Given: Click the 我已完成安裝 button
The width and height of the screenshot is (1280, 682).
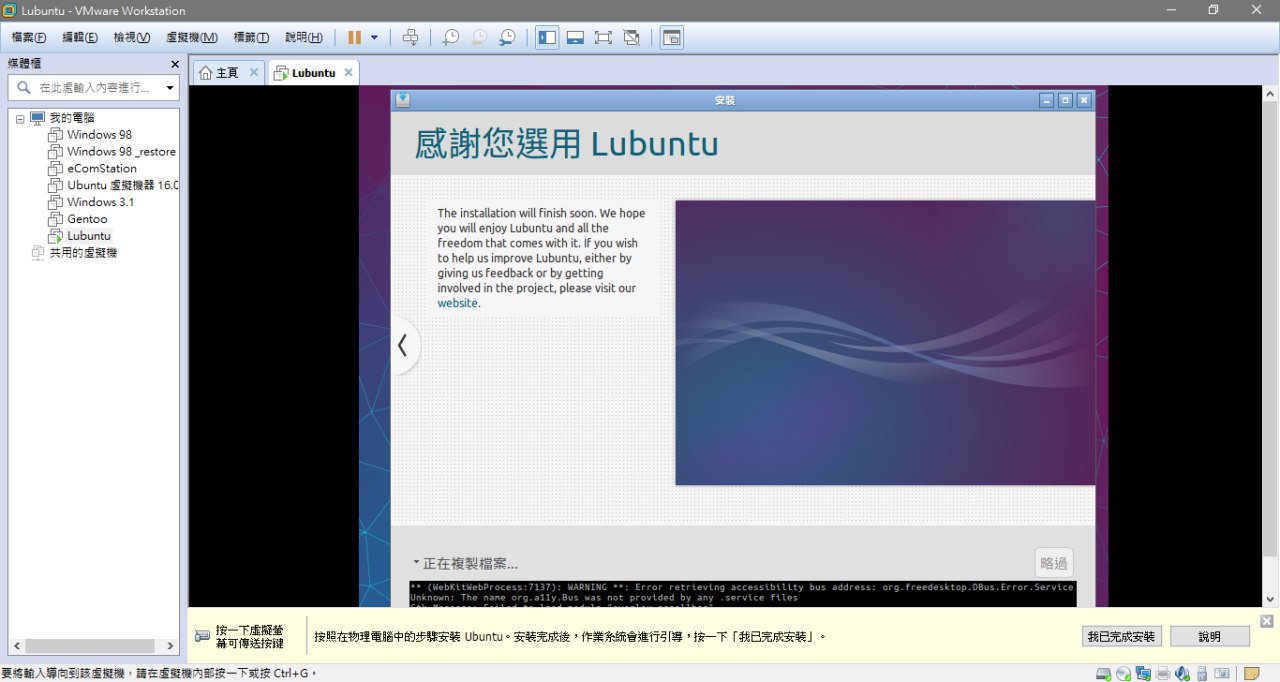Looking at the screenshot, I should point(1121,636).
